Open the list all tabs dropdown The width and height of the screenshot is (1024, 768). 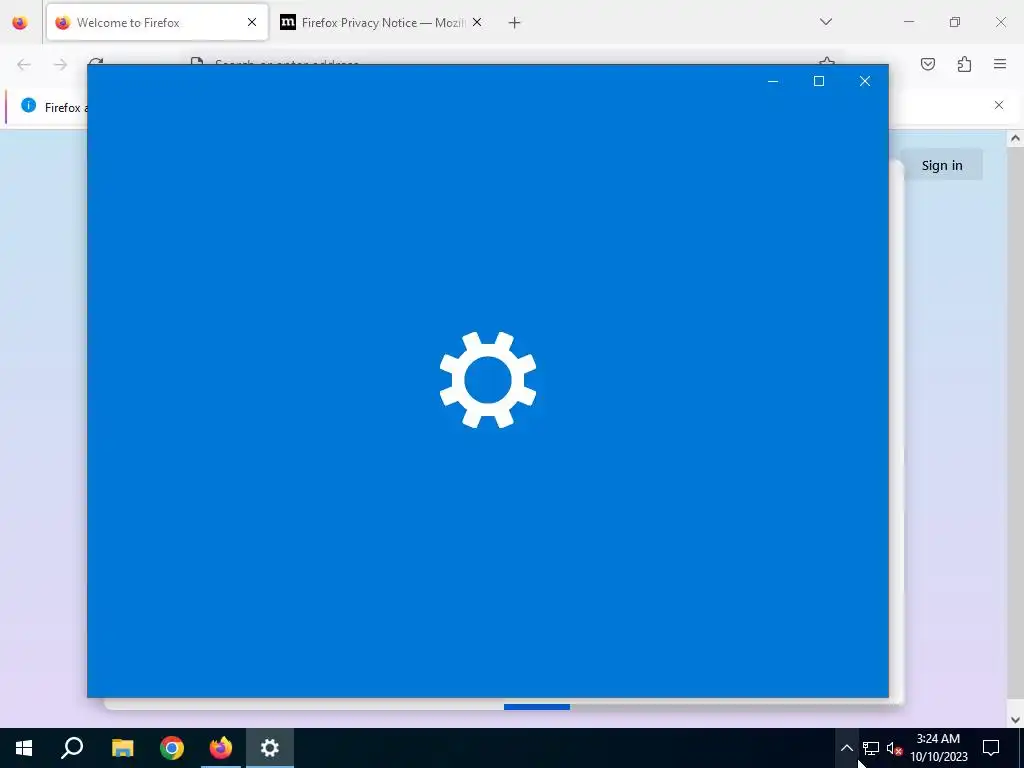(x=825, y=22)
